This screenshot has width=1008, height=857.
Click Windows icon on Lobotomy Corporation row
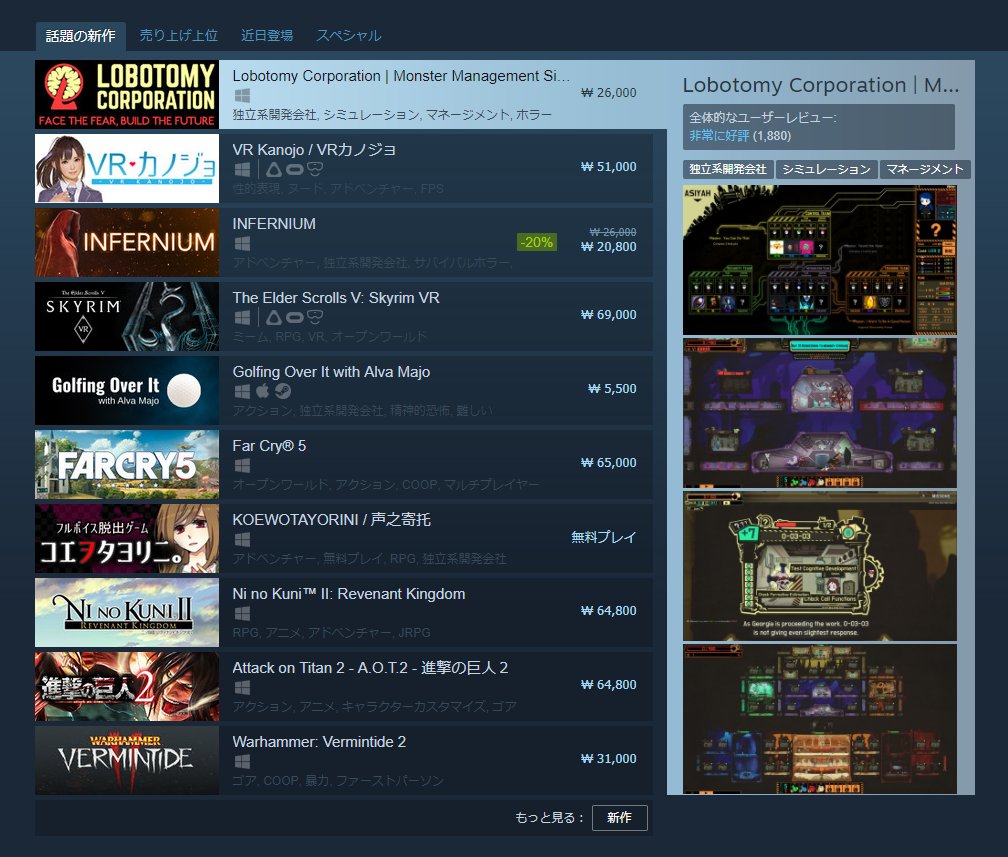pos(242,96)
